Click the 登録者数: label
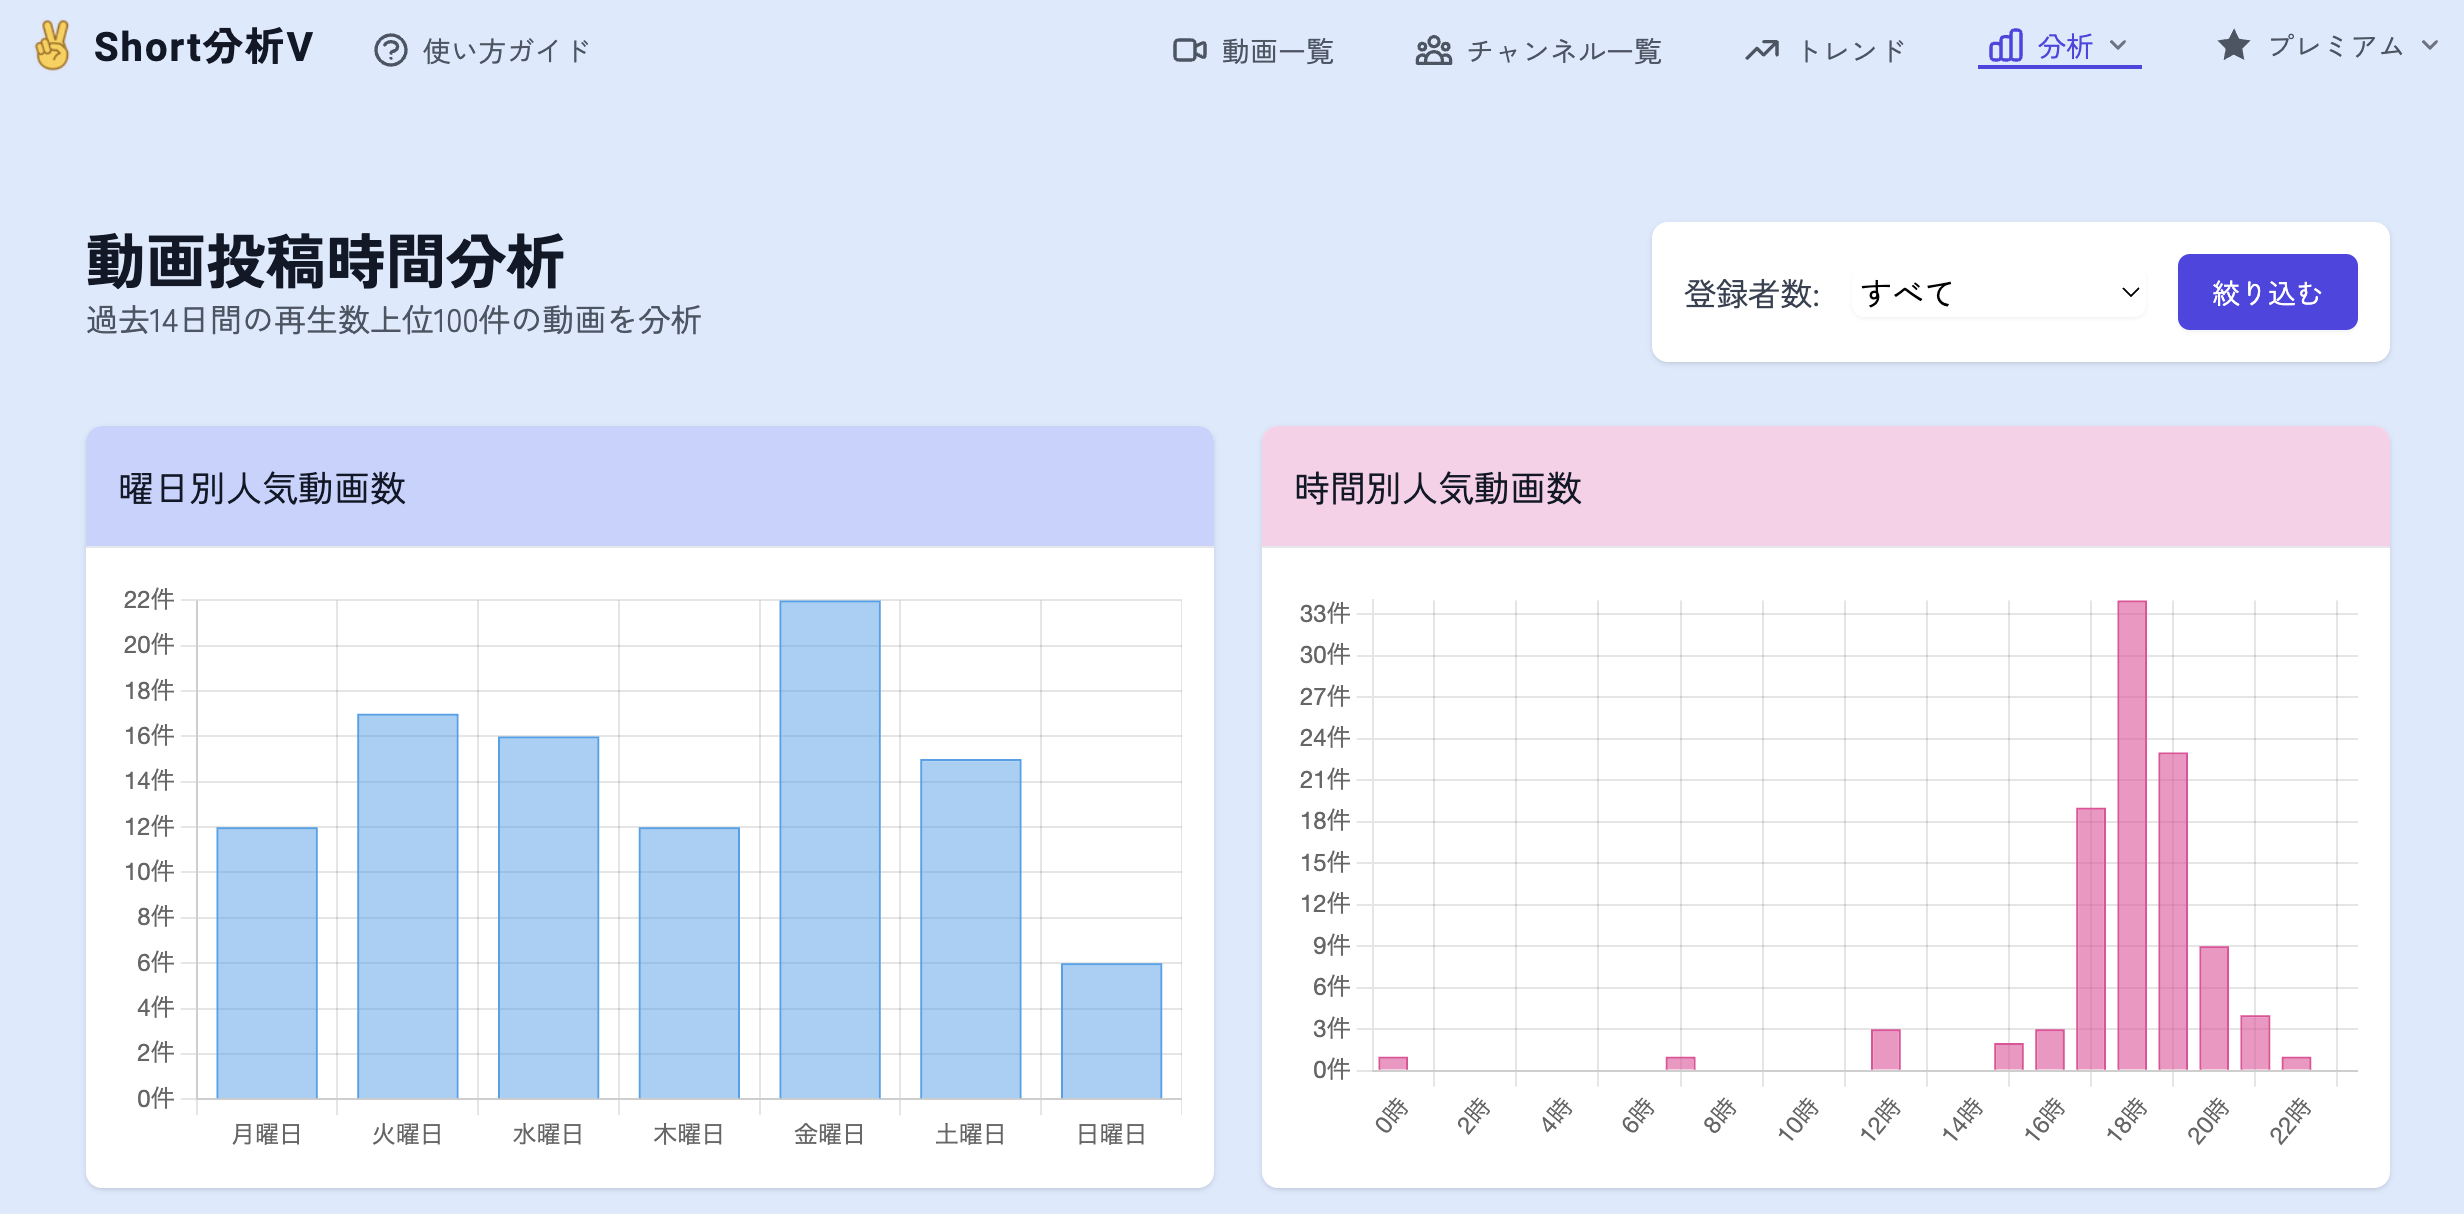Viewport: 2464px width, 1214px height. pos(1752,294)
